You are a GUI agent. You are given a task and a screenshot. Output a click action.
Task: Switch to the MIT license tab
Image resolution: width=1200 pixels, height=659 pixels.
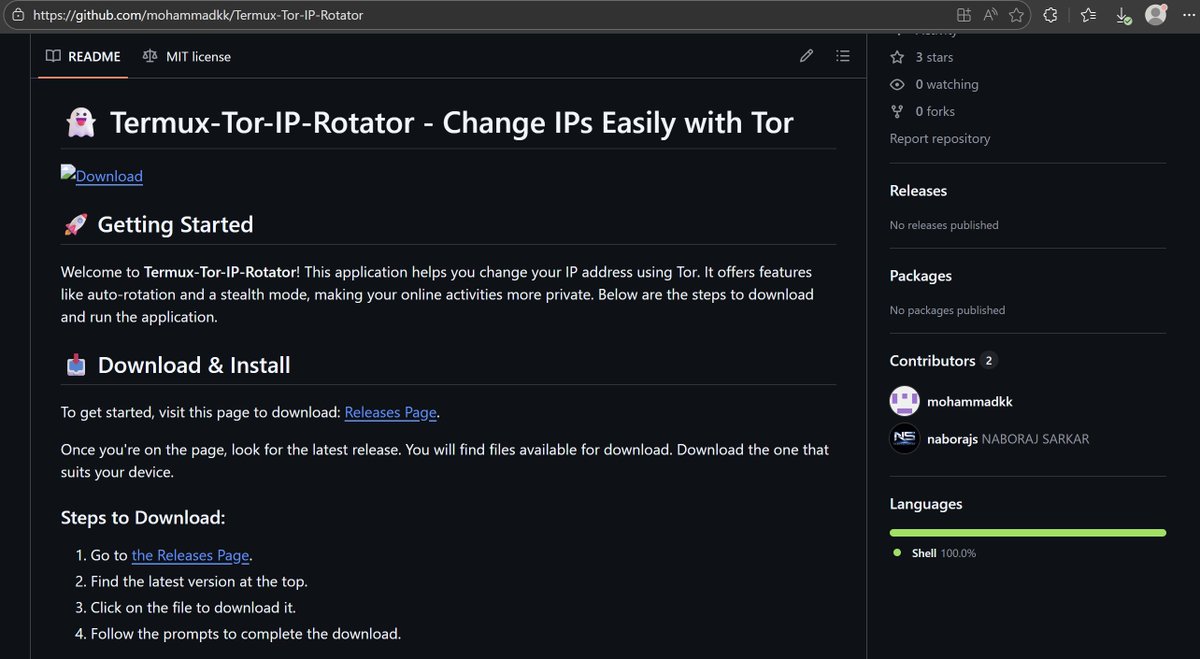click(x=187, y=57)
